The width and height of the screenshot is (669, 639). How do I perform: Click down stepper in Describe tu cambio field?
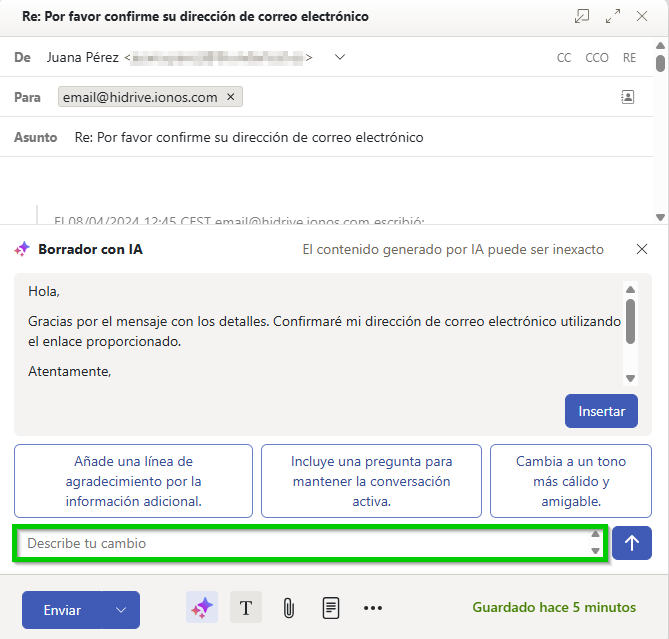pyautogui.click(x=596, y=551)
